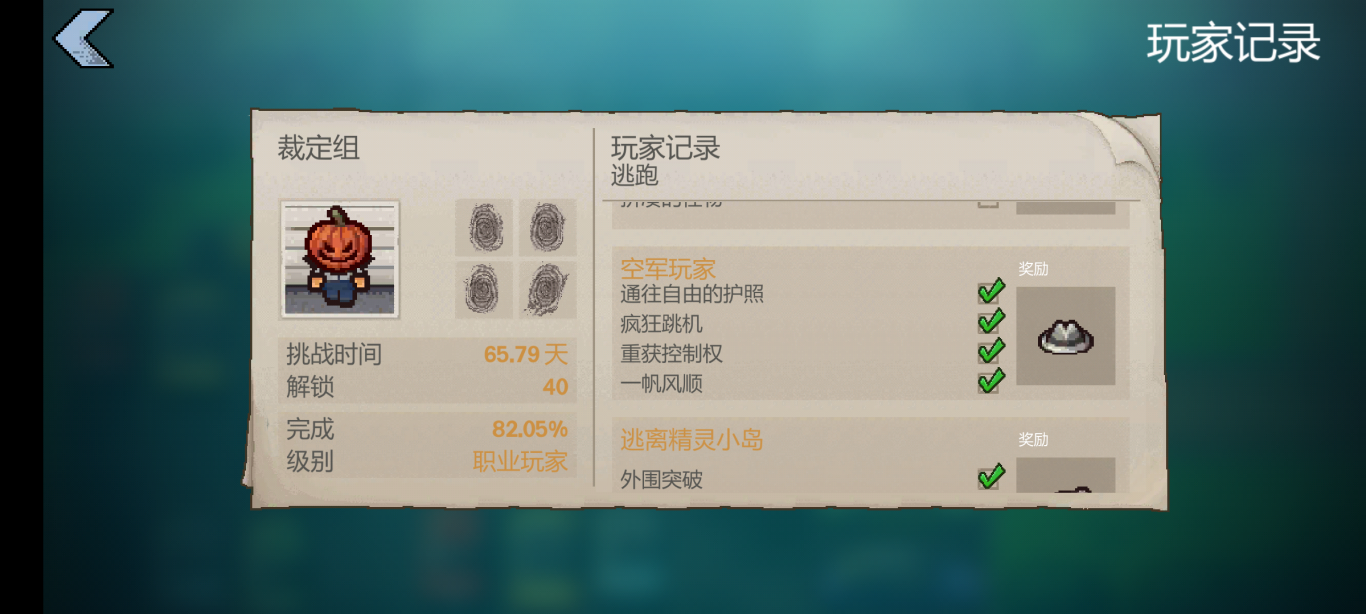
Task: Toggle the 疯狂跳机 checkmark
Action: (x=990, y=322)
